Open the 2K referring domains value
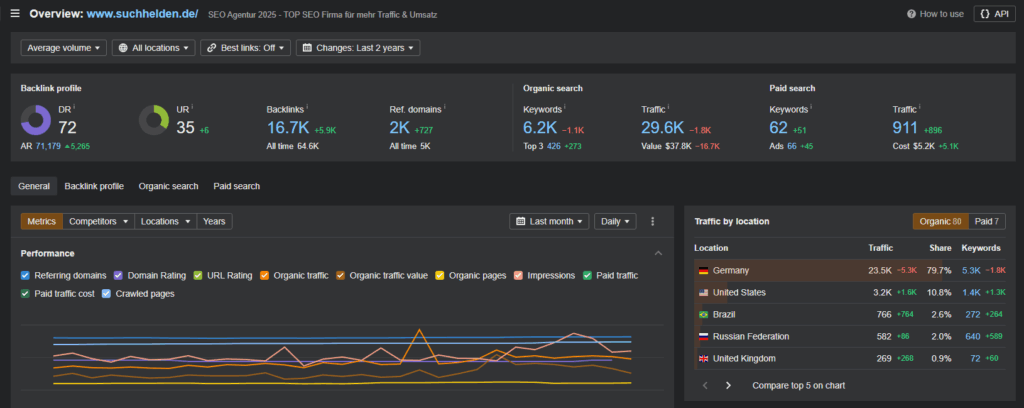This screenshot has width=1024, height=408. 400,128
